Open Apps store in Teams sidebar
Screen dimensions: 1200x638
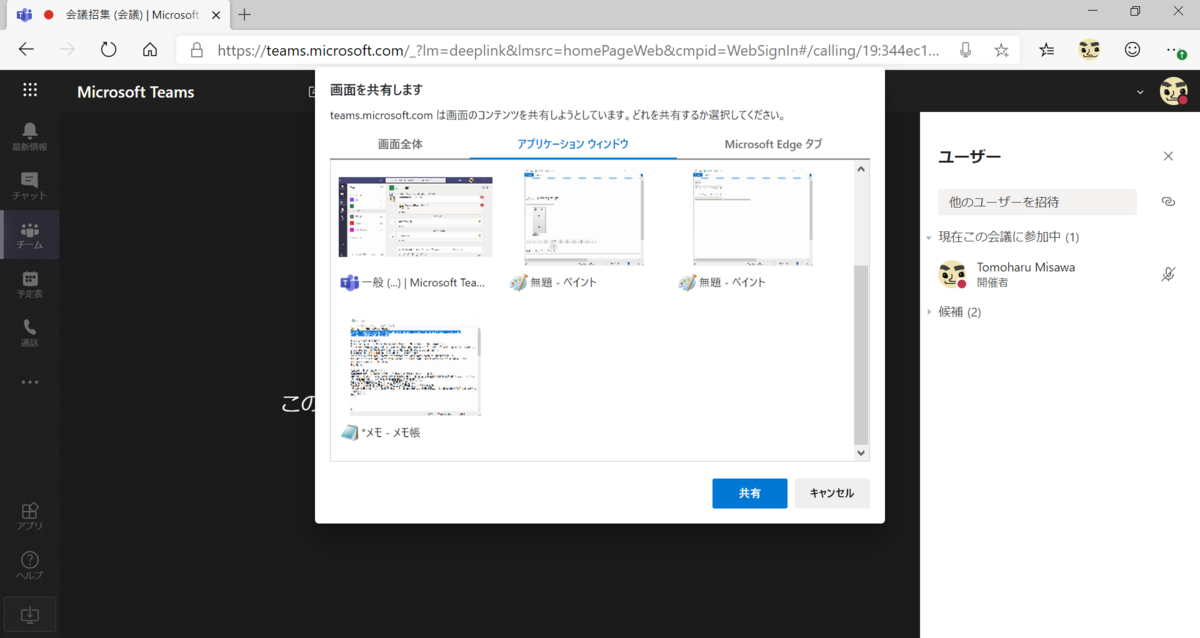(x=30, y=516)
